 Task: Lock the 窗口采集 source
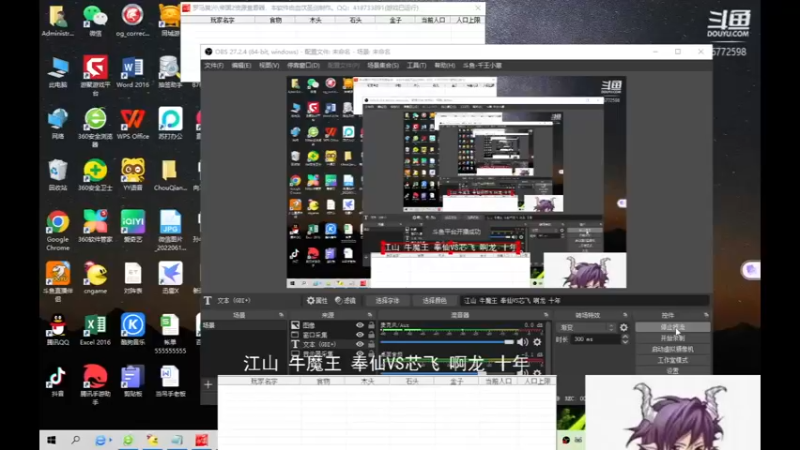click(x=371, y=335)
